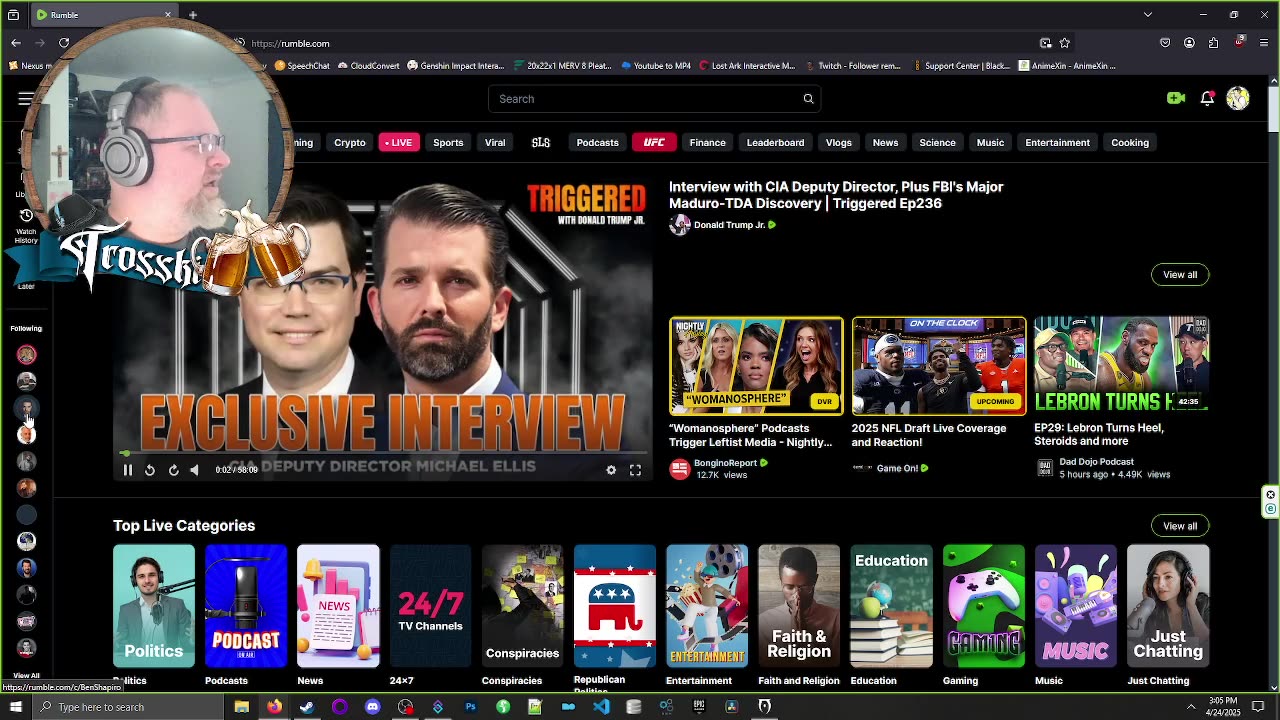1280x720 pixels.
Task: Click View all for Top Live Categories
Action: tap(1180, 526)
